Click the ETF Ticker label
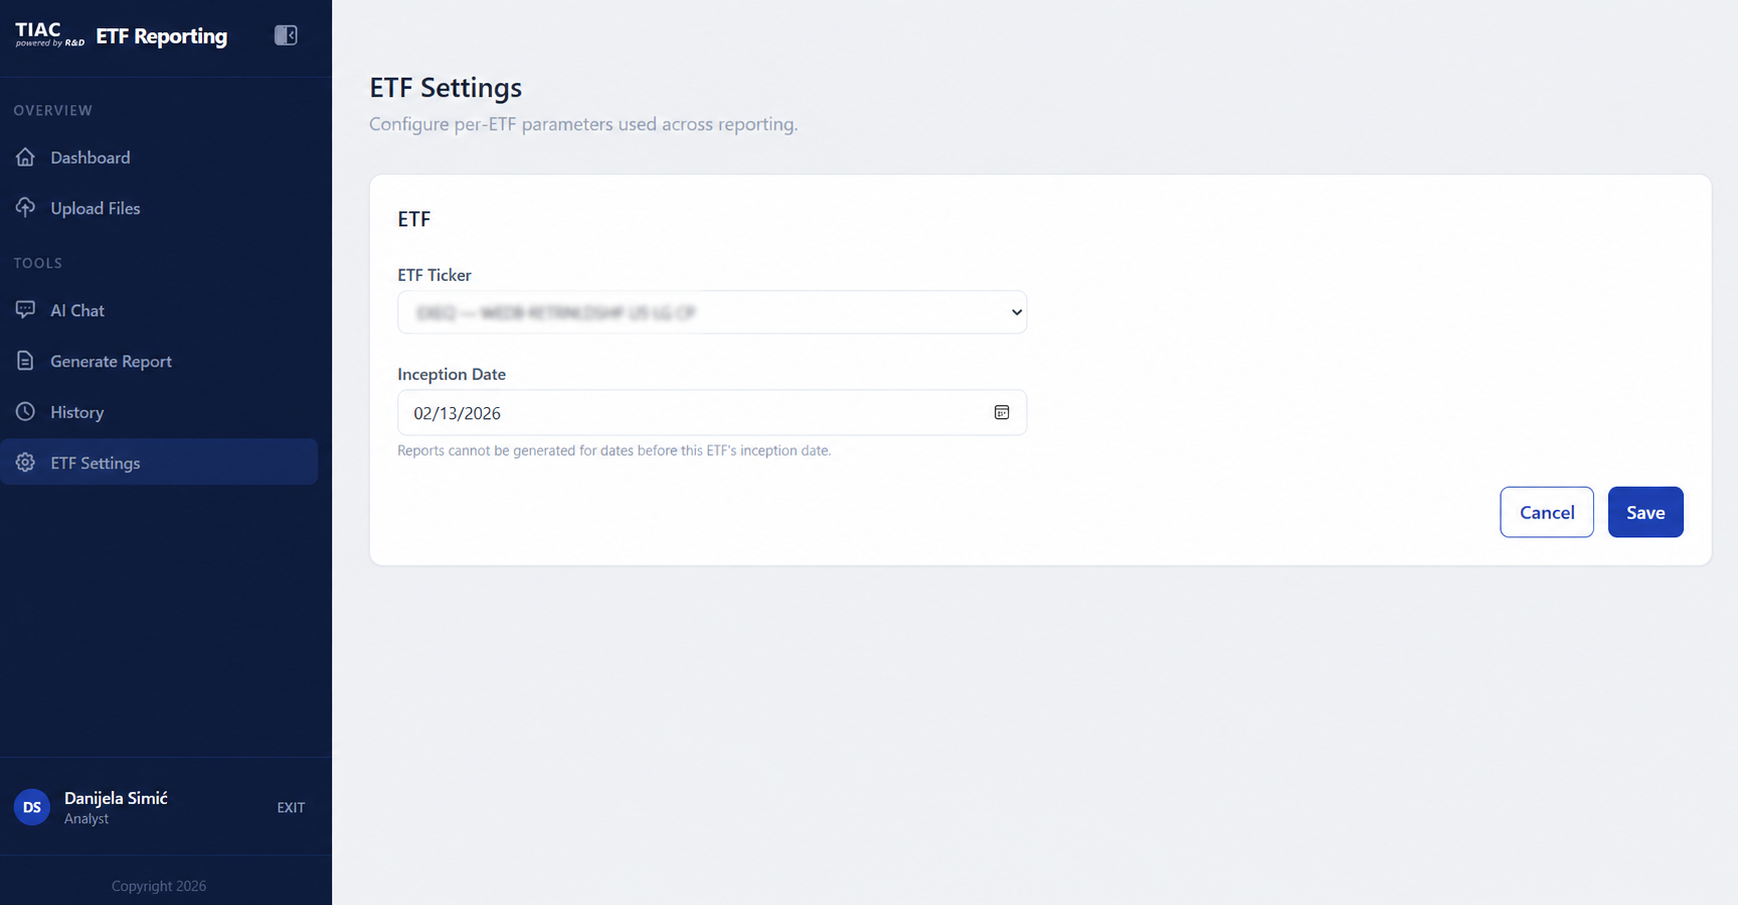Screen dimensions: 1738x905 [434, 275]
